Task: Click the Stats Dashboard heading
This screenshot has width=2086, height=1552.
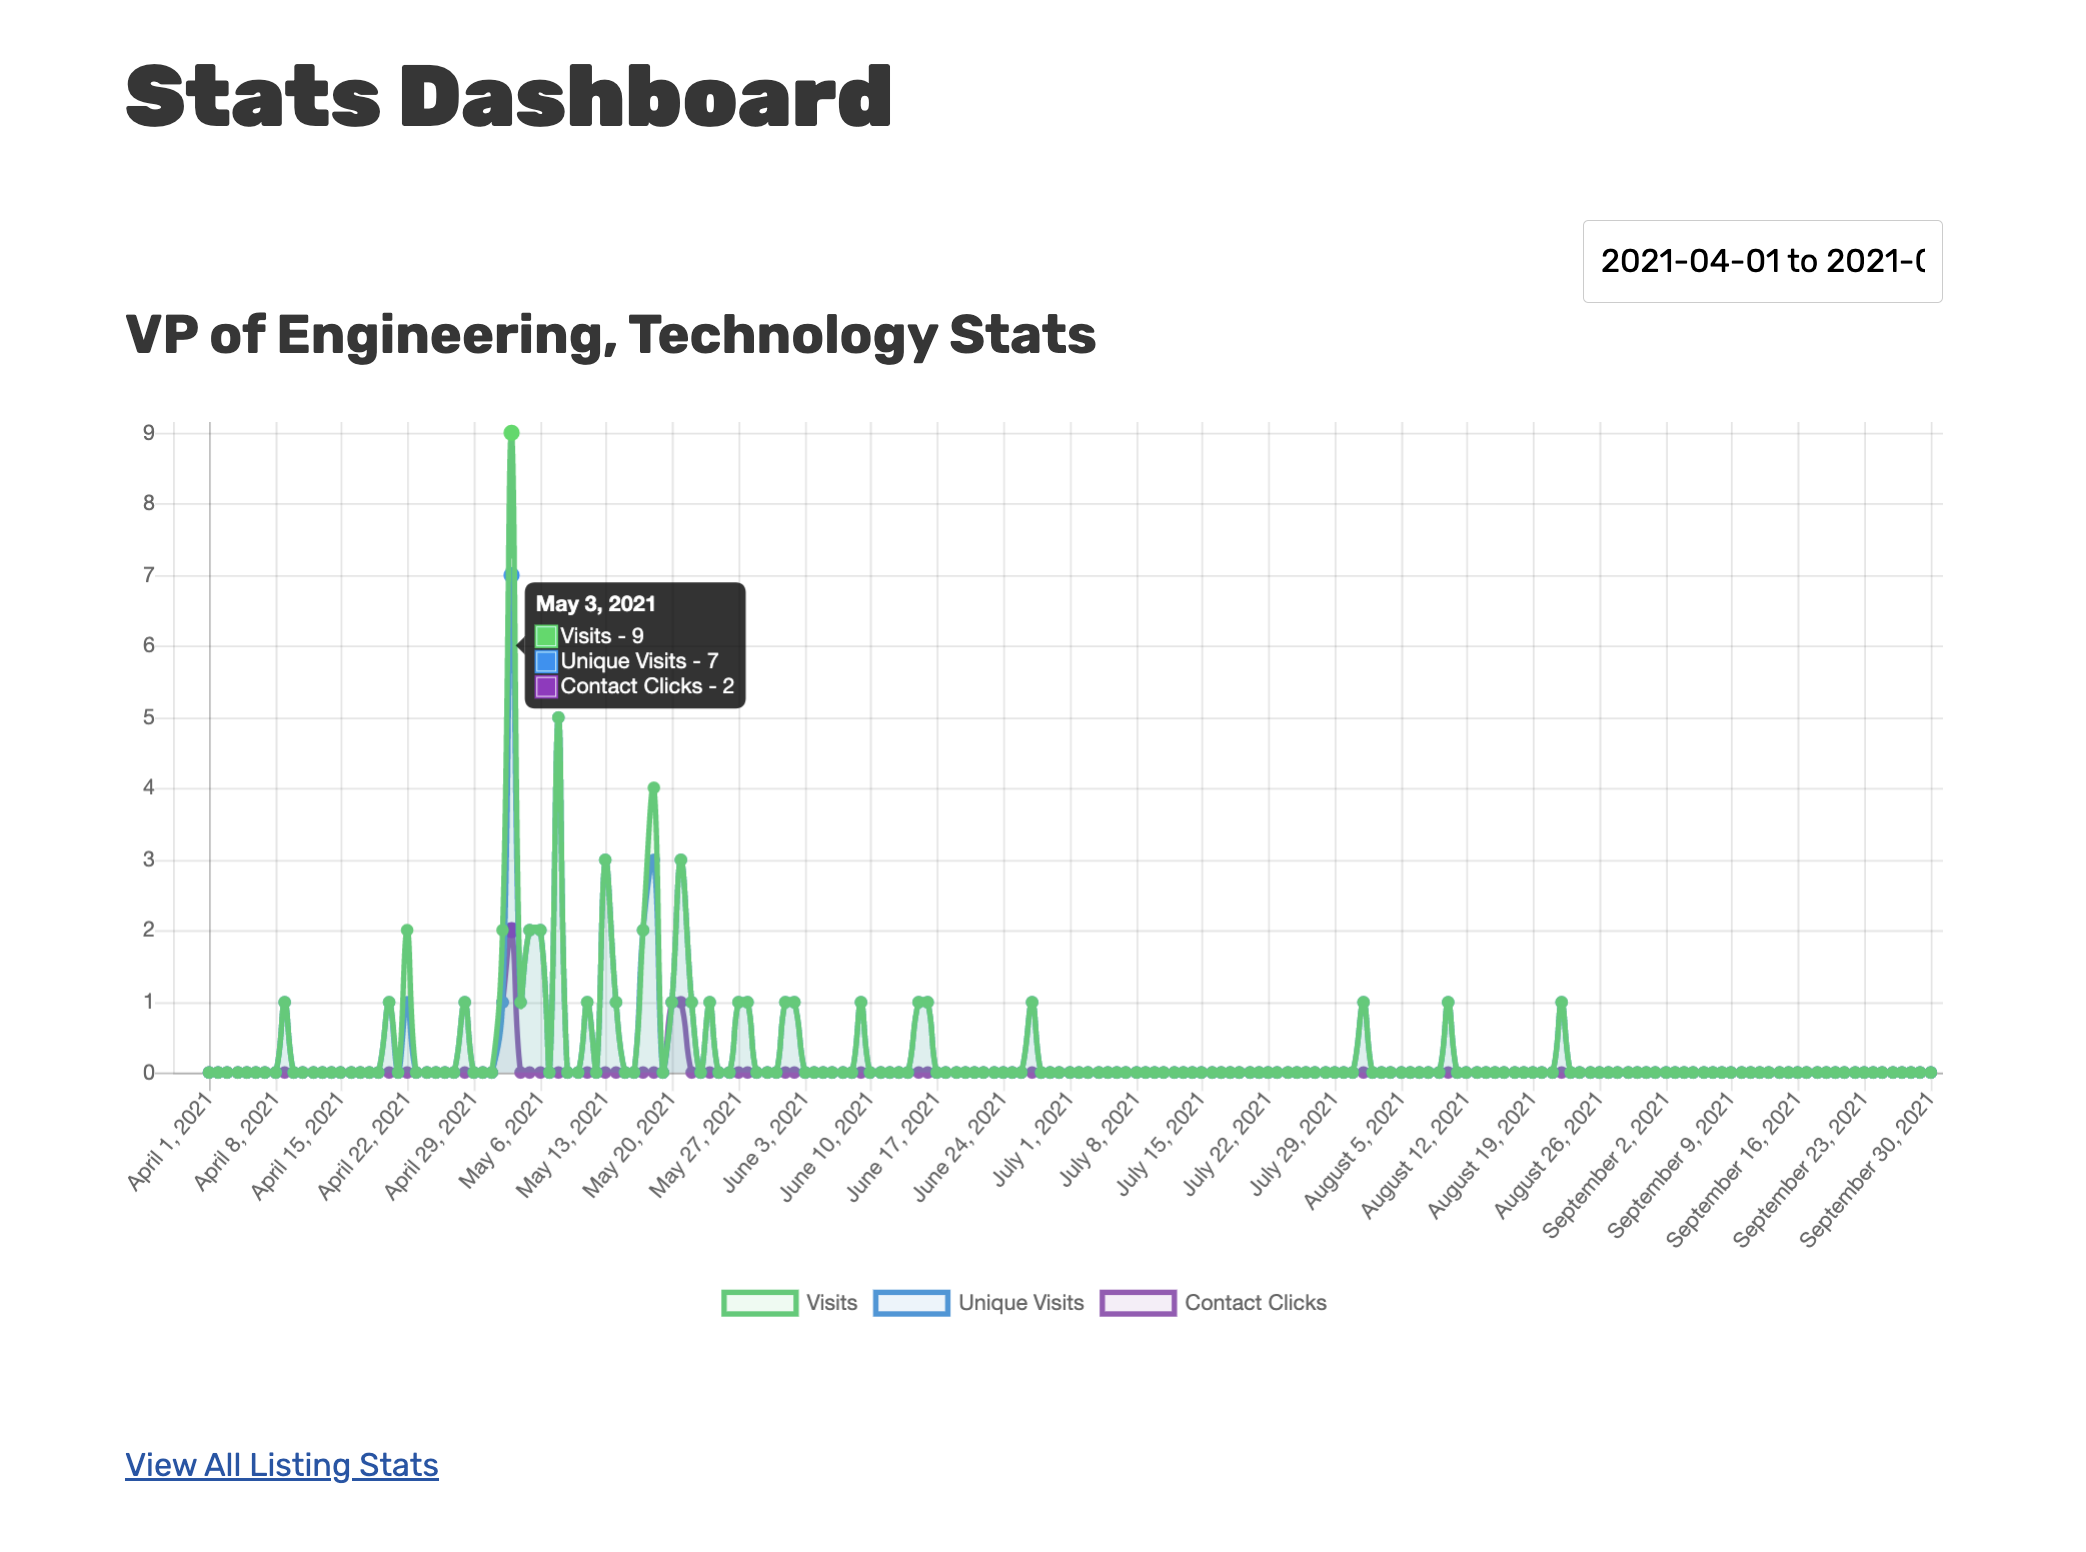Action: [x=508, y=97]
